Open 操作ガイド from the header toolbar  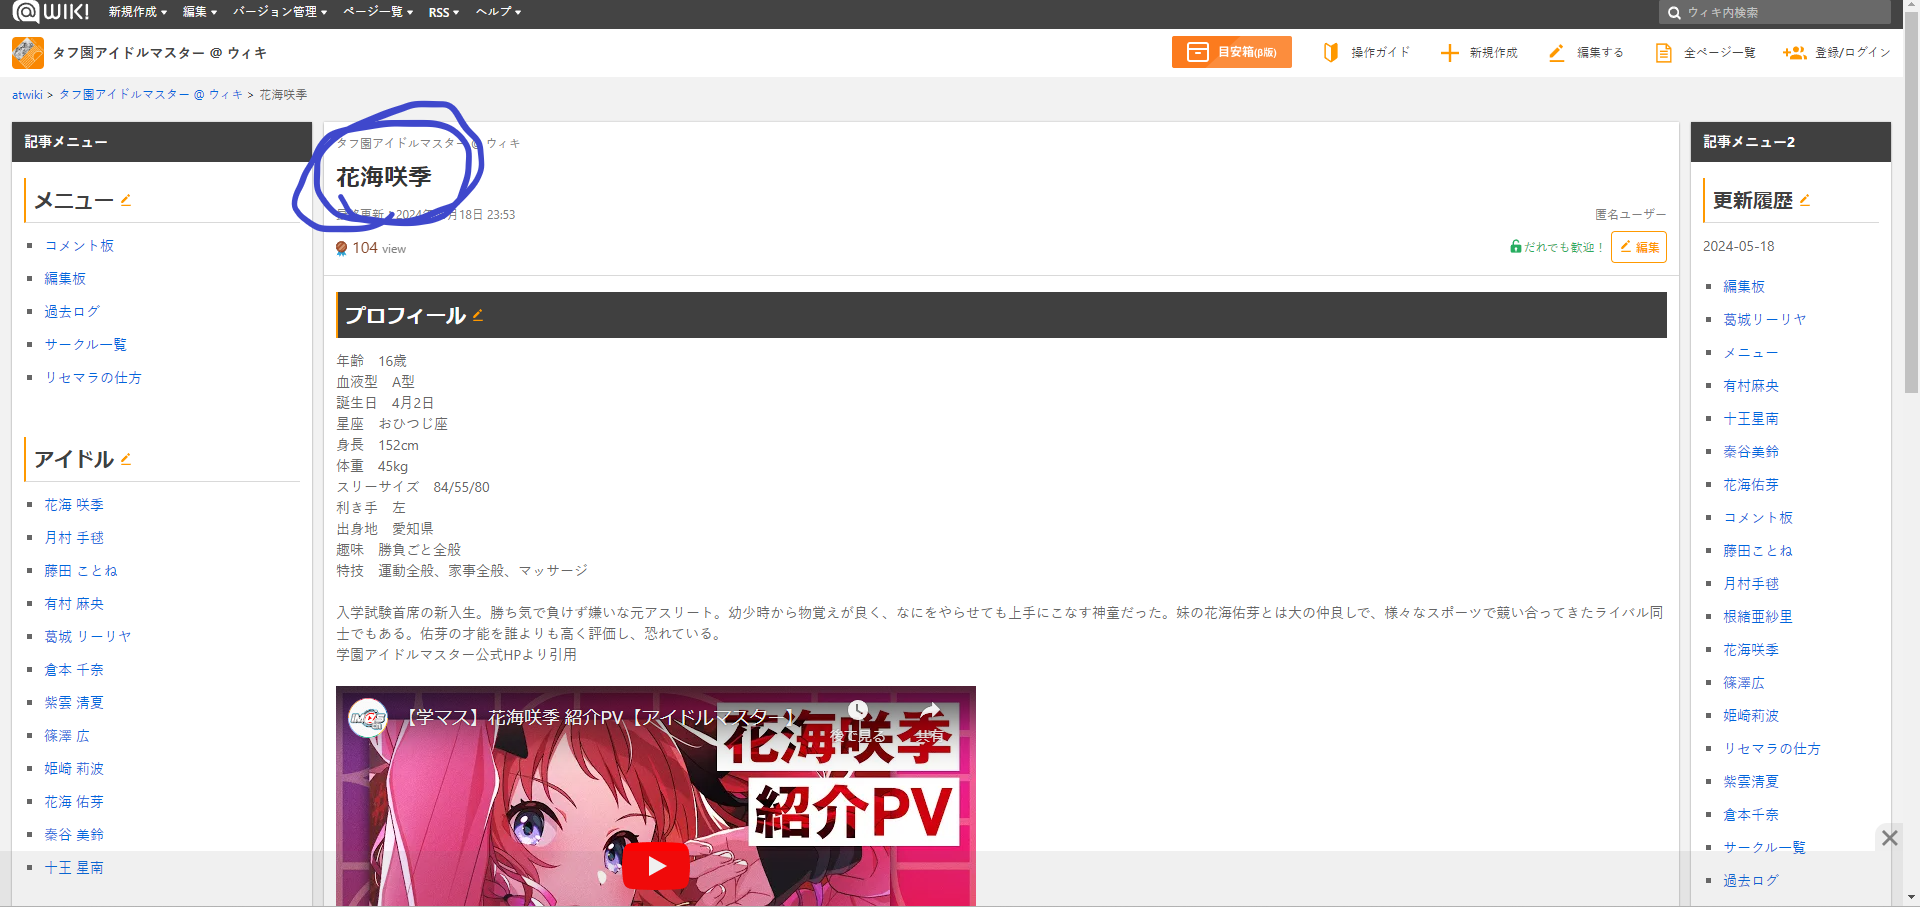pos(1366,52)
